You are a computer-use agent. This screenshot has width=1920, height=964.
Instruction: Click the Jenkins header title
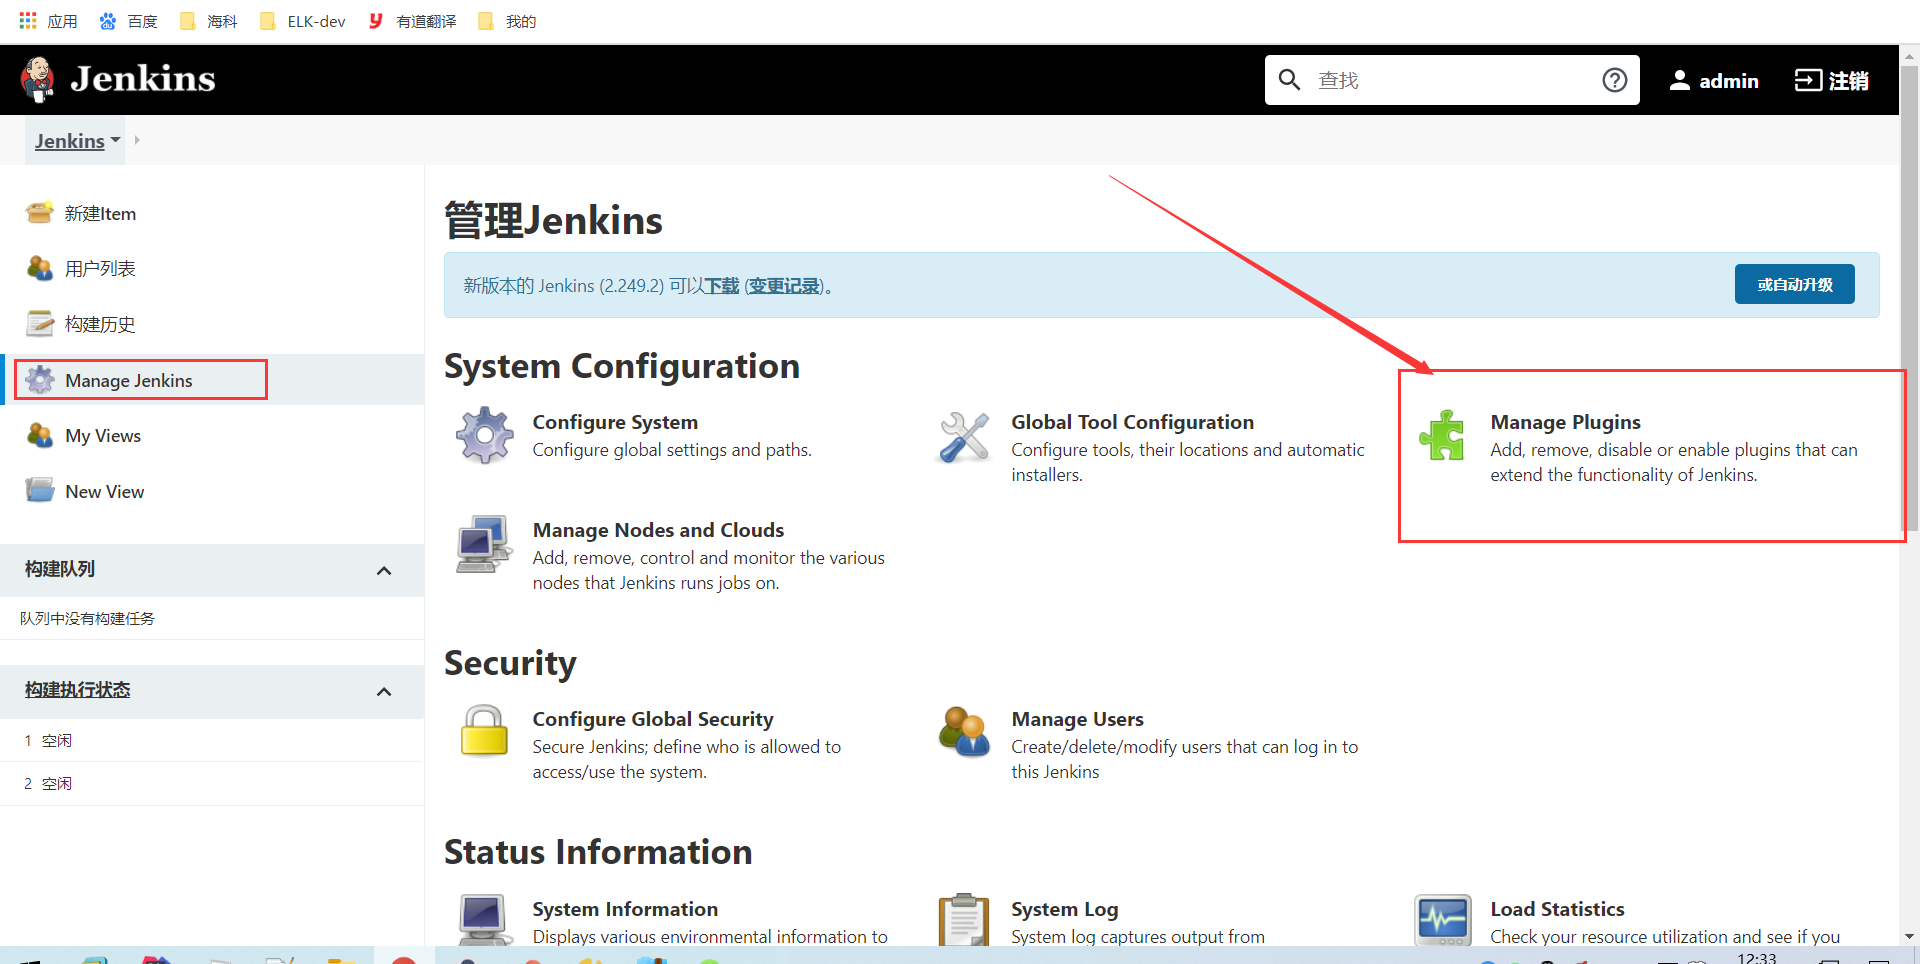click(143, 78)
